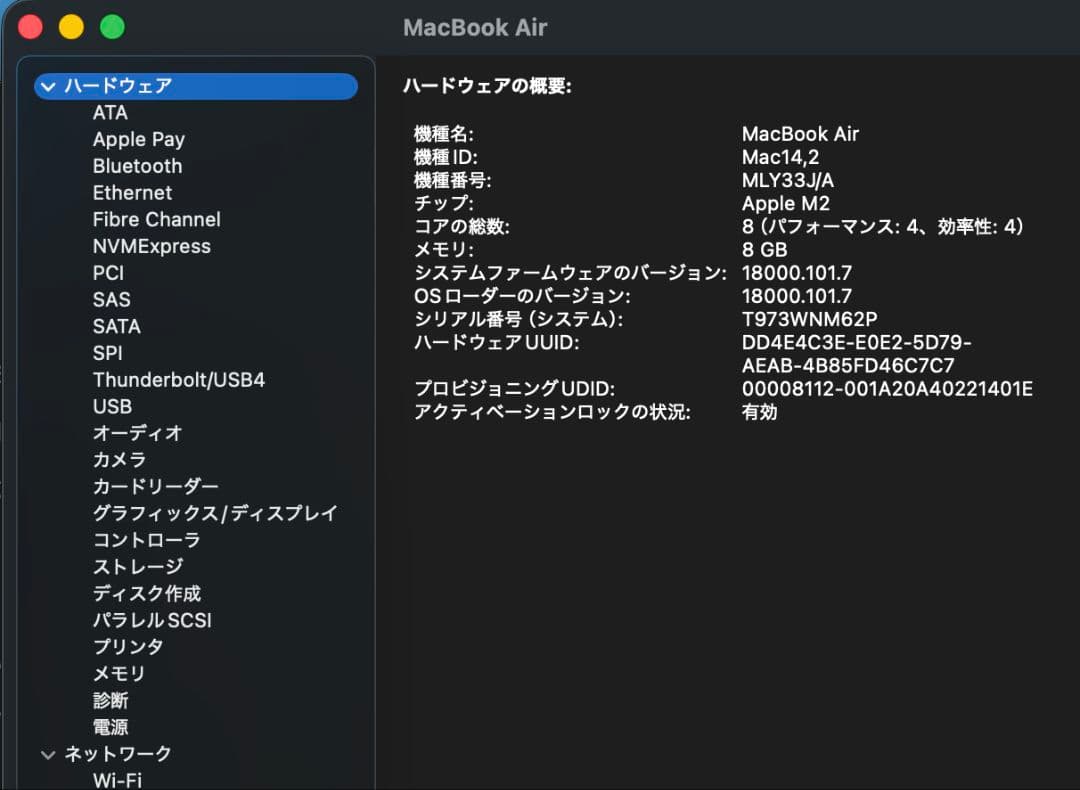The width and height of the screenshot is (1080, 790).
Task: Open グラフィックス/ディスプレイ info
Action: 216,514
